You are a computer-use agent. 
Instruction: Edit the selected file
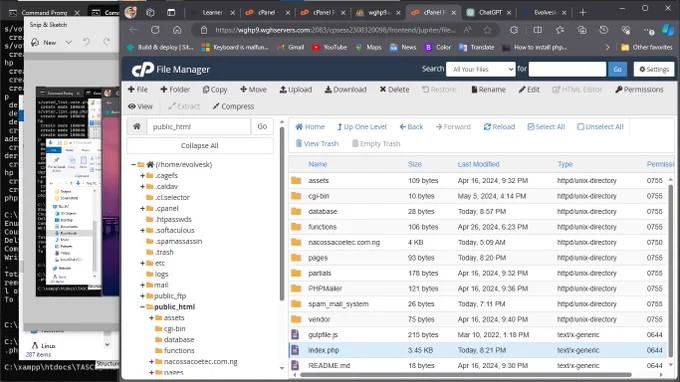pos(529,90)
